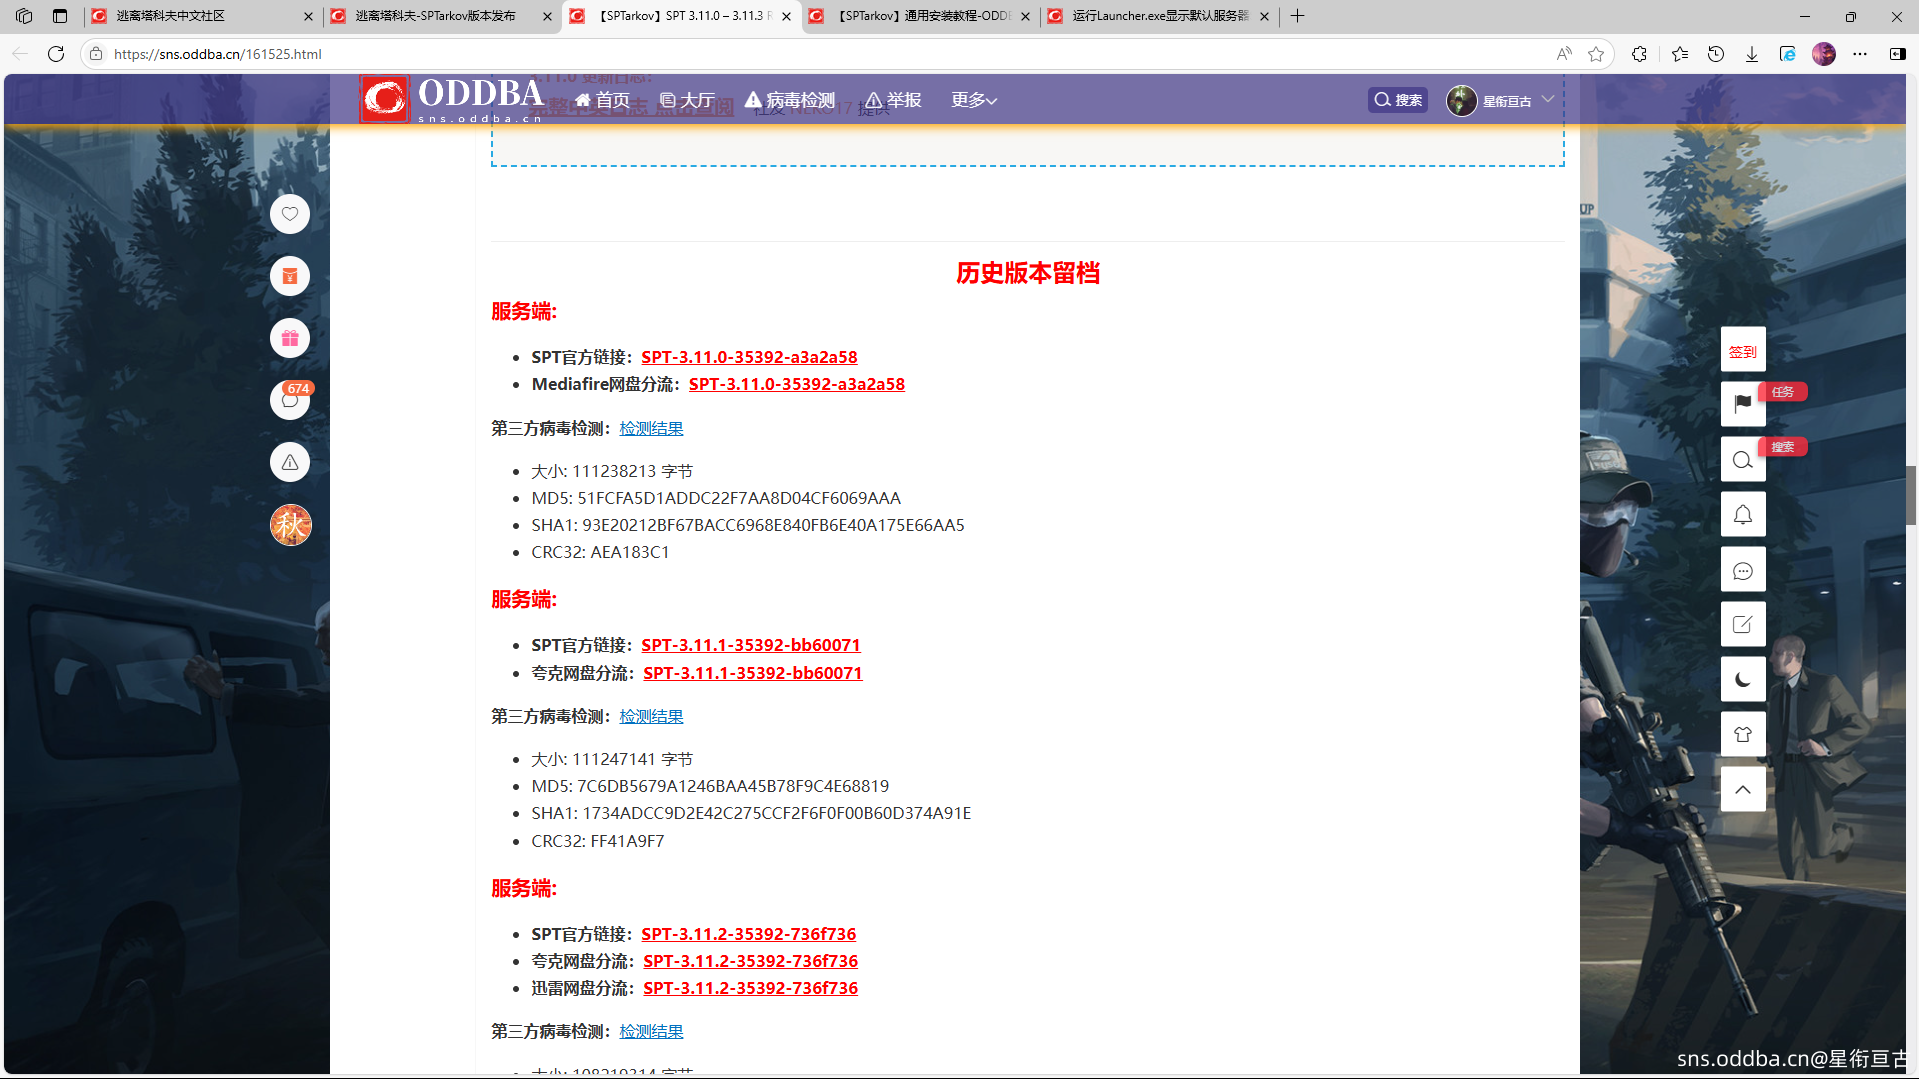The image size is (1919, 1079).
Task: Open 检测结果 link under 3.11.1 section
Action: coord(651,716)
